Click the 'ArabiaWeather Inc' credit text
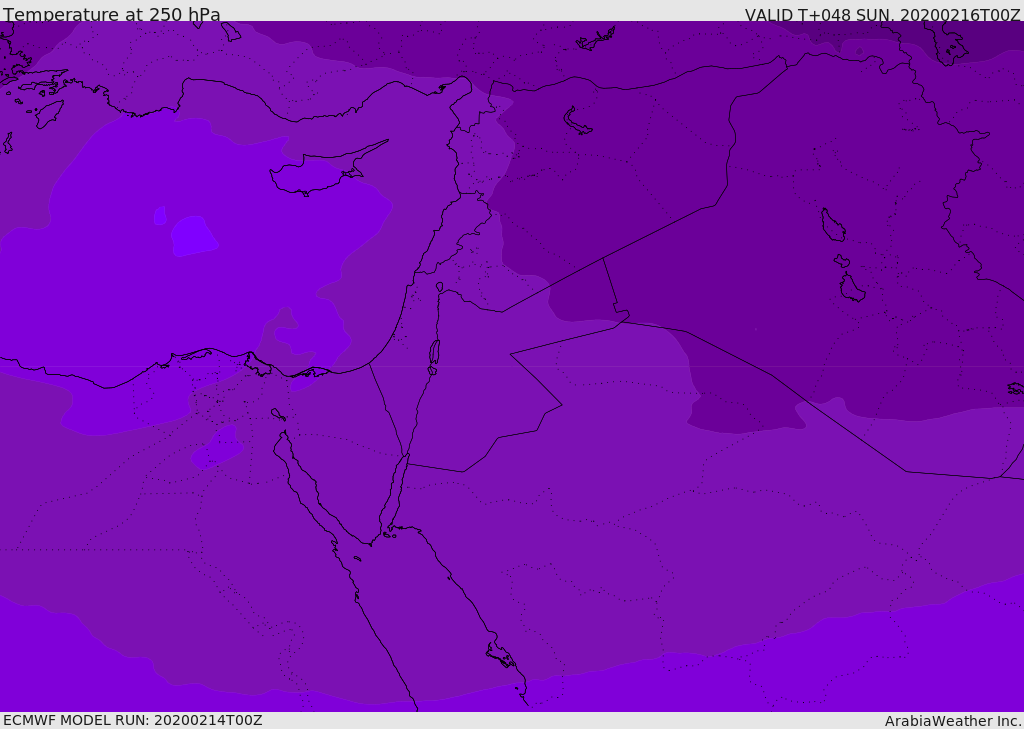The height and width of the screenshot is (729, 1024). click(x=952, y=721)
